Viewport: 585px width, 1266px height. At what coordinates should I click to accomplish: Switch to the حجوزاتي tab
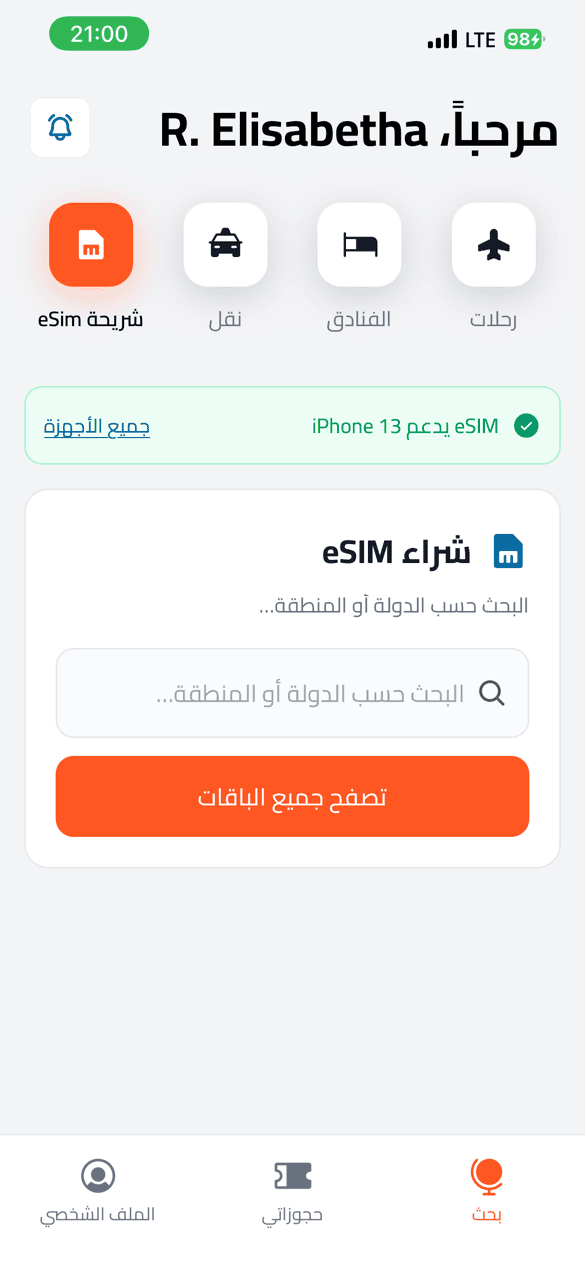tap(292, 1190)
